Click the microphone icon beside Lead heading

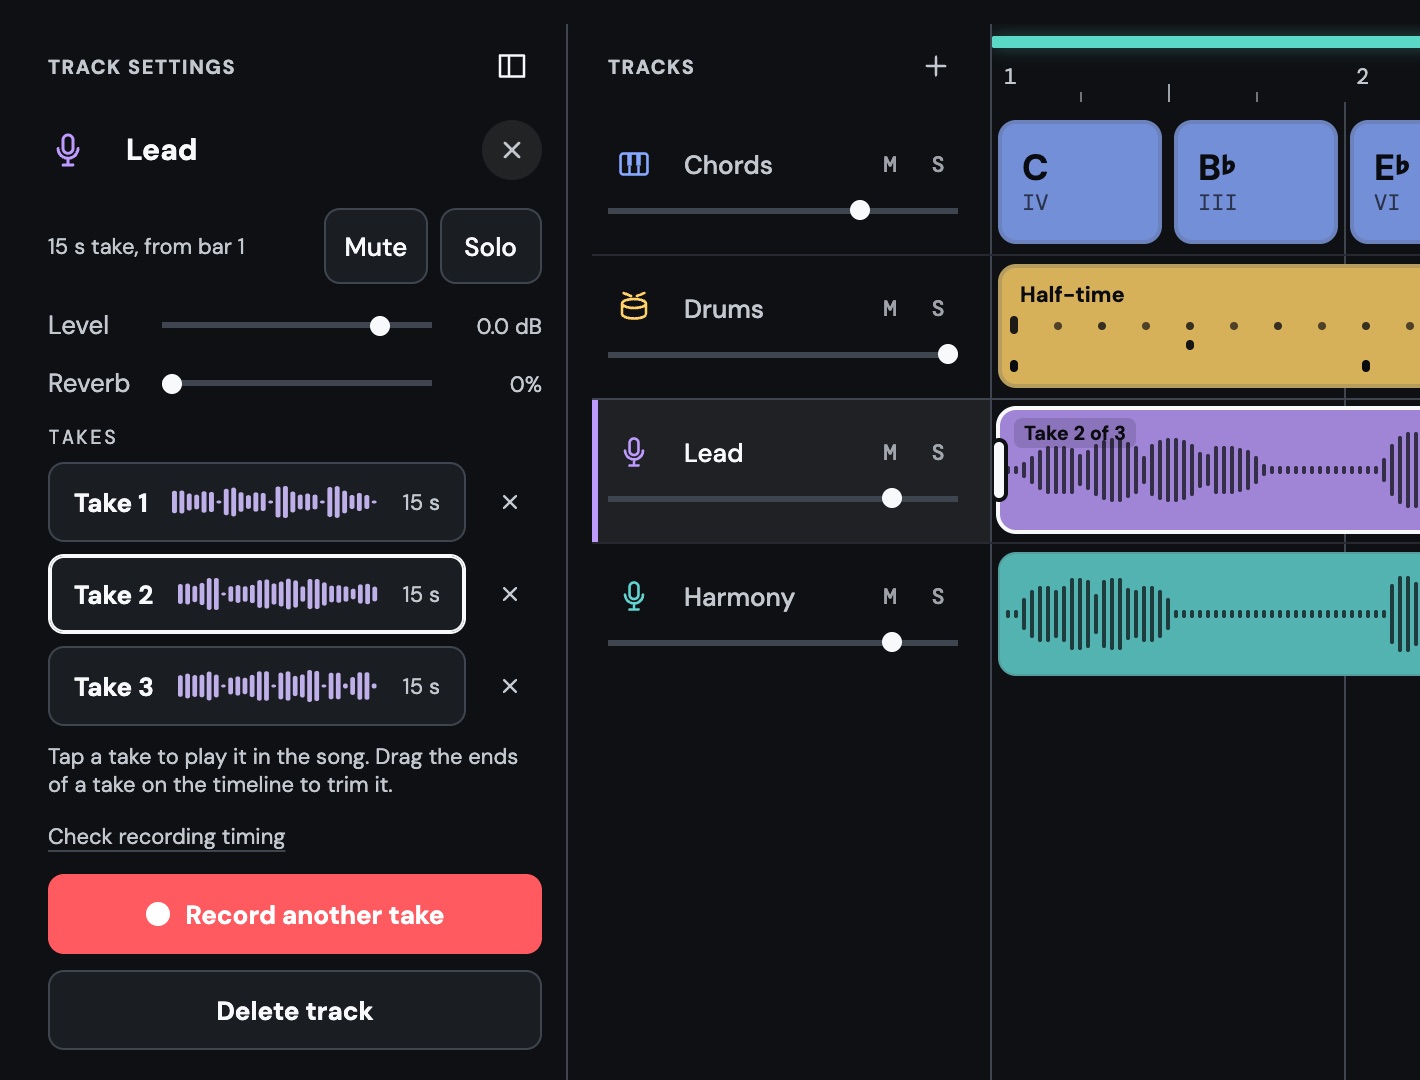point(68,150)
